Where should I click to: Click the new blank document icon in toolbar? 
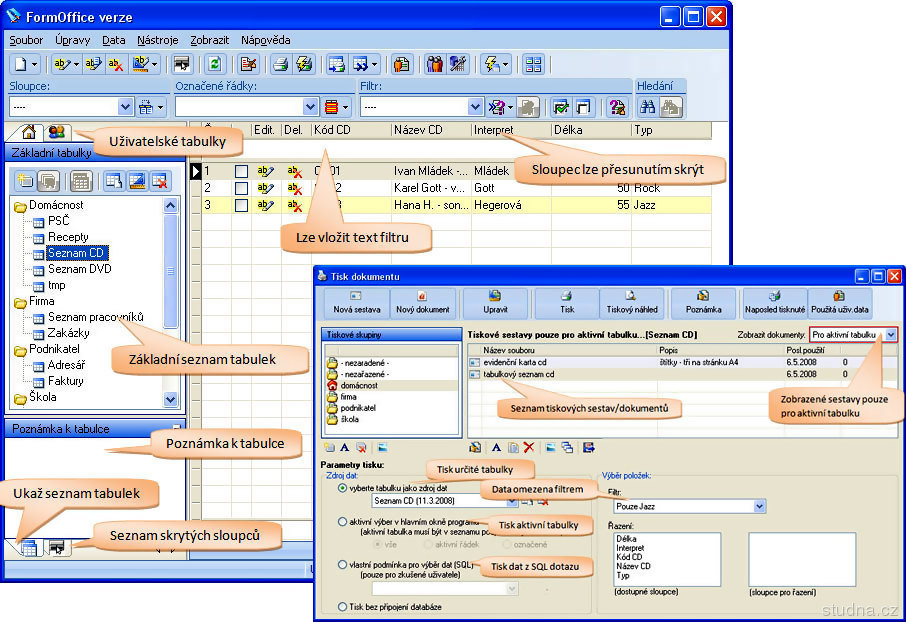[x=21, y=64]
